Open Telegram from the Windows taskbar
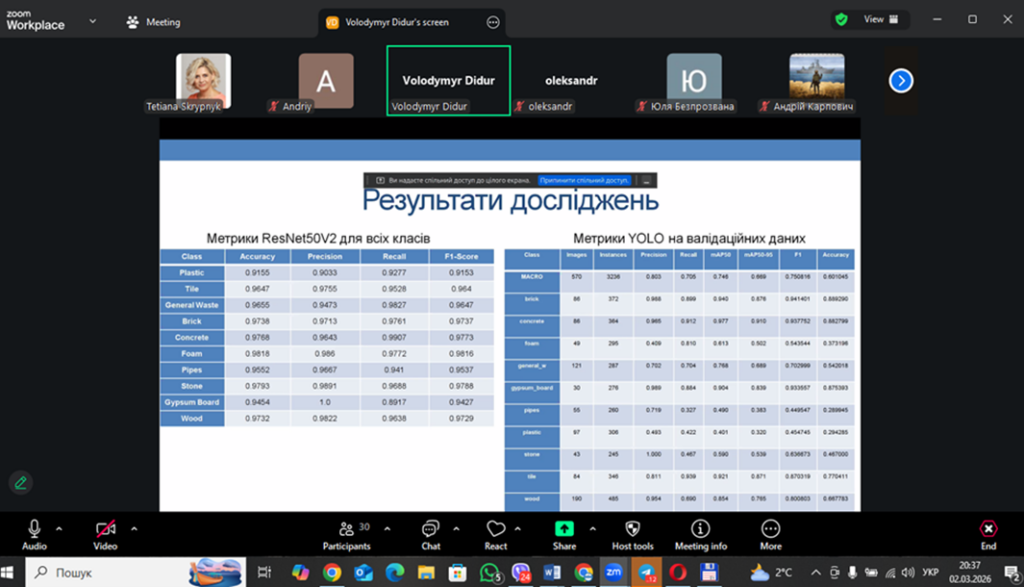This screenshot has width=1024, height=587. pos(646,572)
